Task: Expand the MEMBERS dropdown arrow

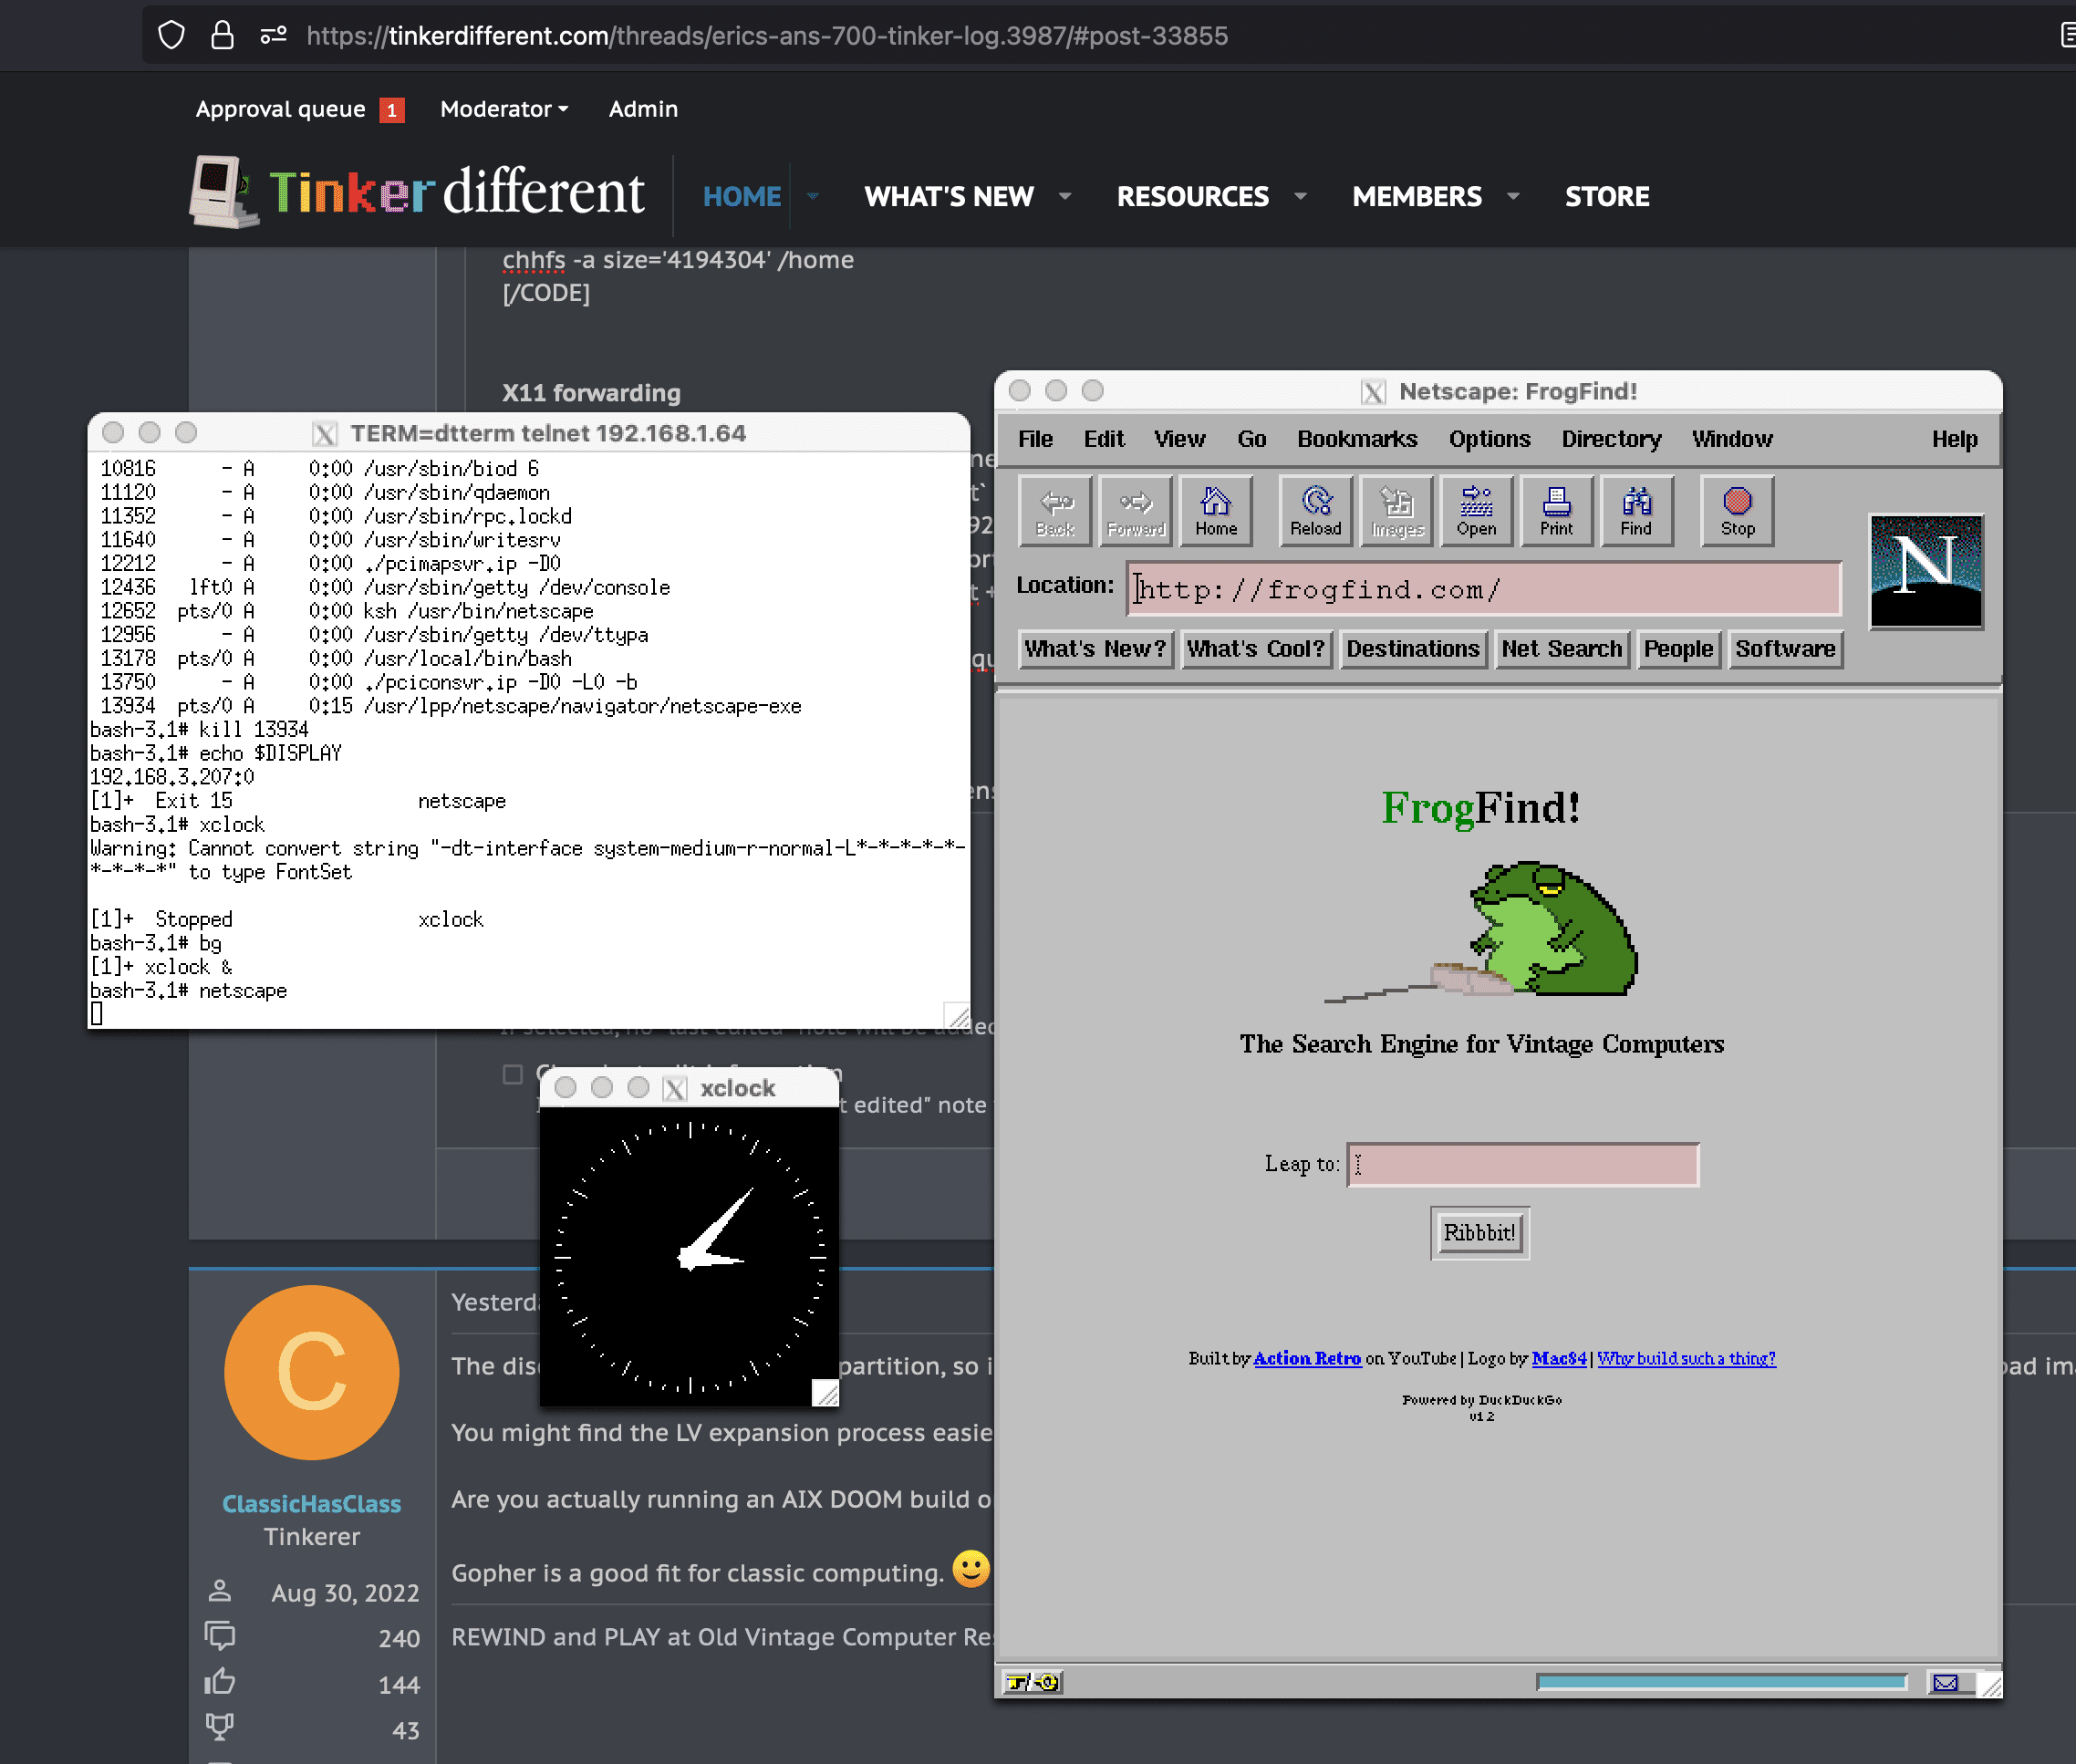Action: [1513, 197]
